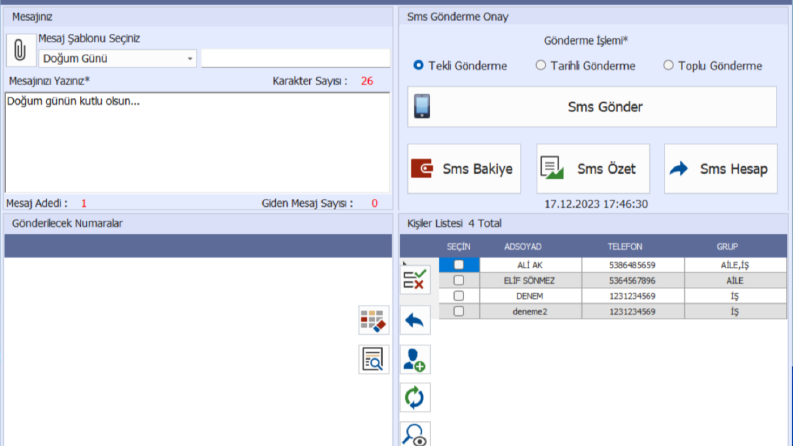
Task: Click the deneme2 name cell
Action: [x=530, y=311]
